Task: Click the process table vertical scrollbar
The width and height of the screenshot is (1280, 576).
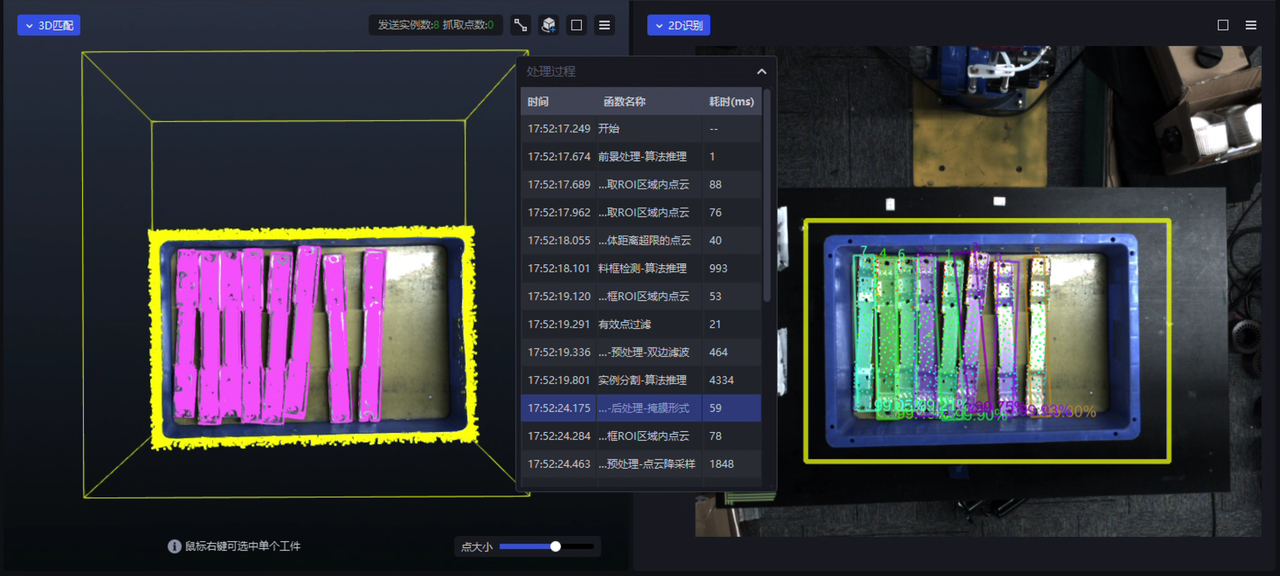Action: (767, 200)
